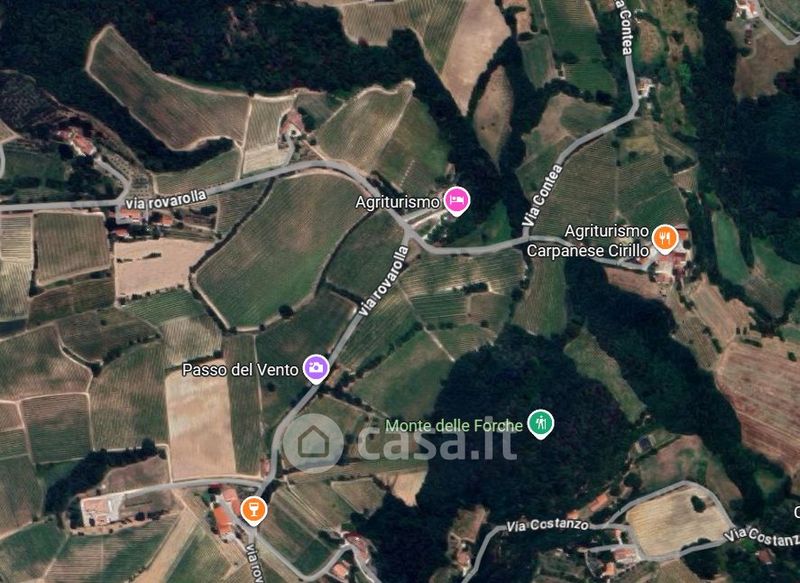Image resolution: width=800 pixels, height=583 pixels.
Task: Select the purple camera pin
Action: (316, 368)
